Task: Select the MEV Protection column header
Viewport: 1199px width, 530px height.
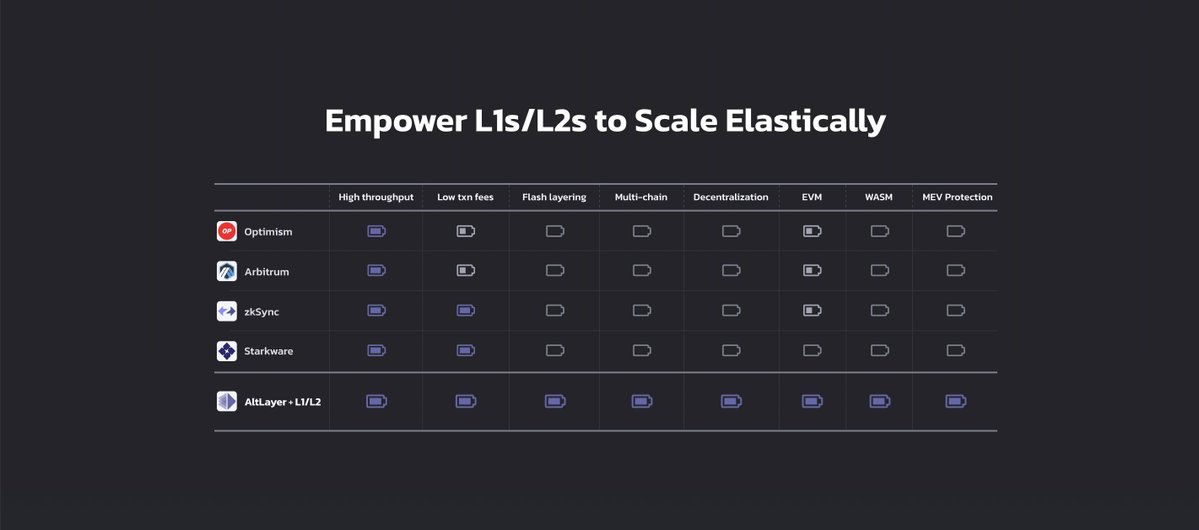Action: click(x=957, y=197)
